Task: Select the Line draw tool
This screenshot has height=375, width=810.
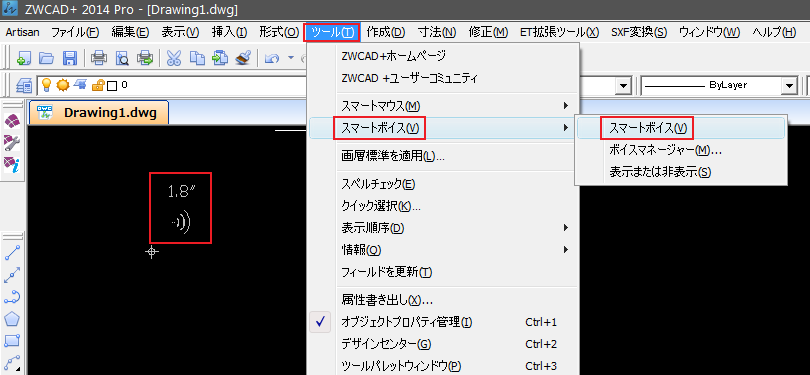Action: pos(12,253)
